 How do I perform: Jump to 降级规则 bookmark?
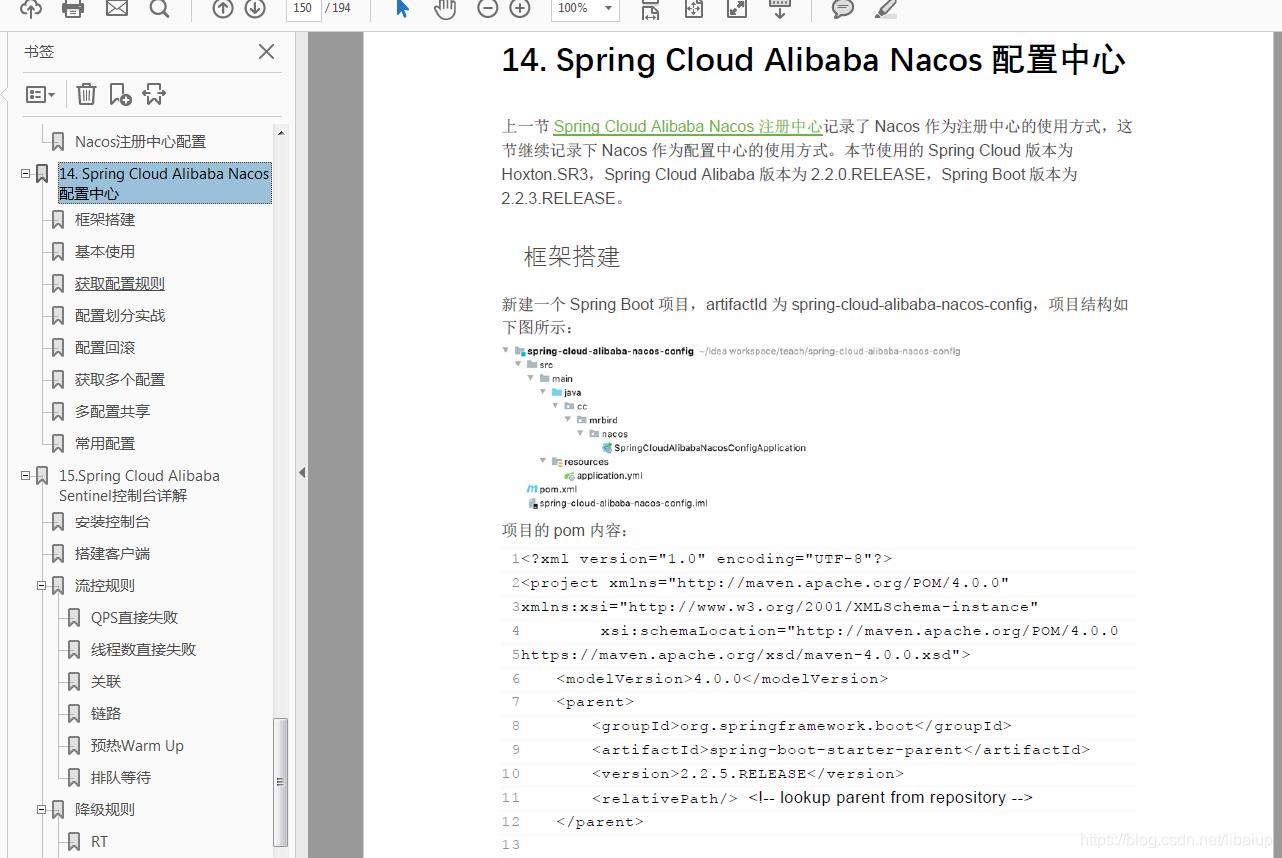click(x=105, y=810)
